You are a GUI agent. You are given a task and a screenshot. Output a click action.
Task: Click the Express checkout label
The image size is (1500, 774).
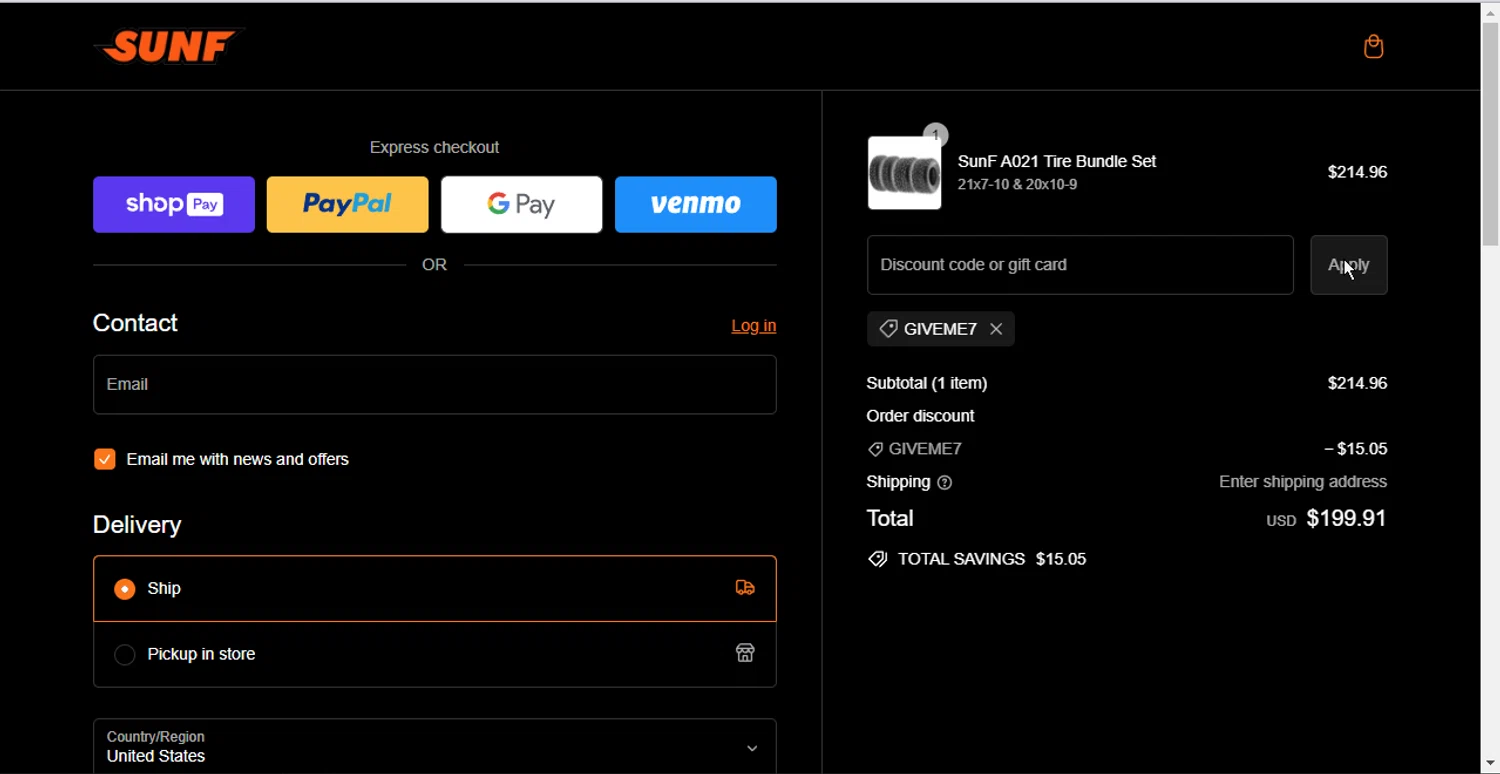(x=434, y=147)
